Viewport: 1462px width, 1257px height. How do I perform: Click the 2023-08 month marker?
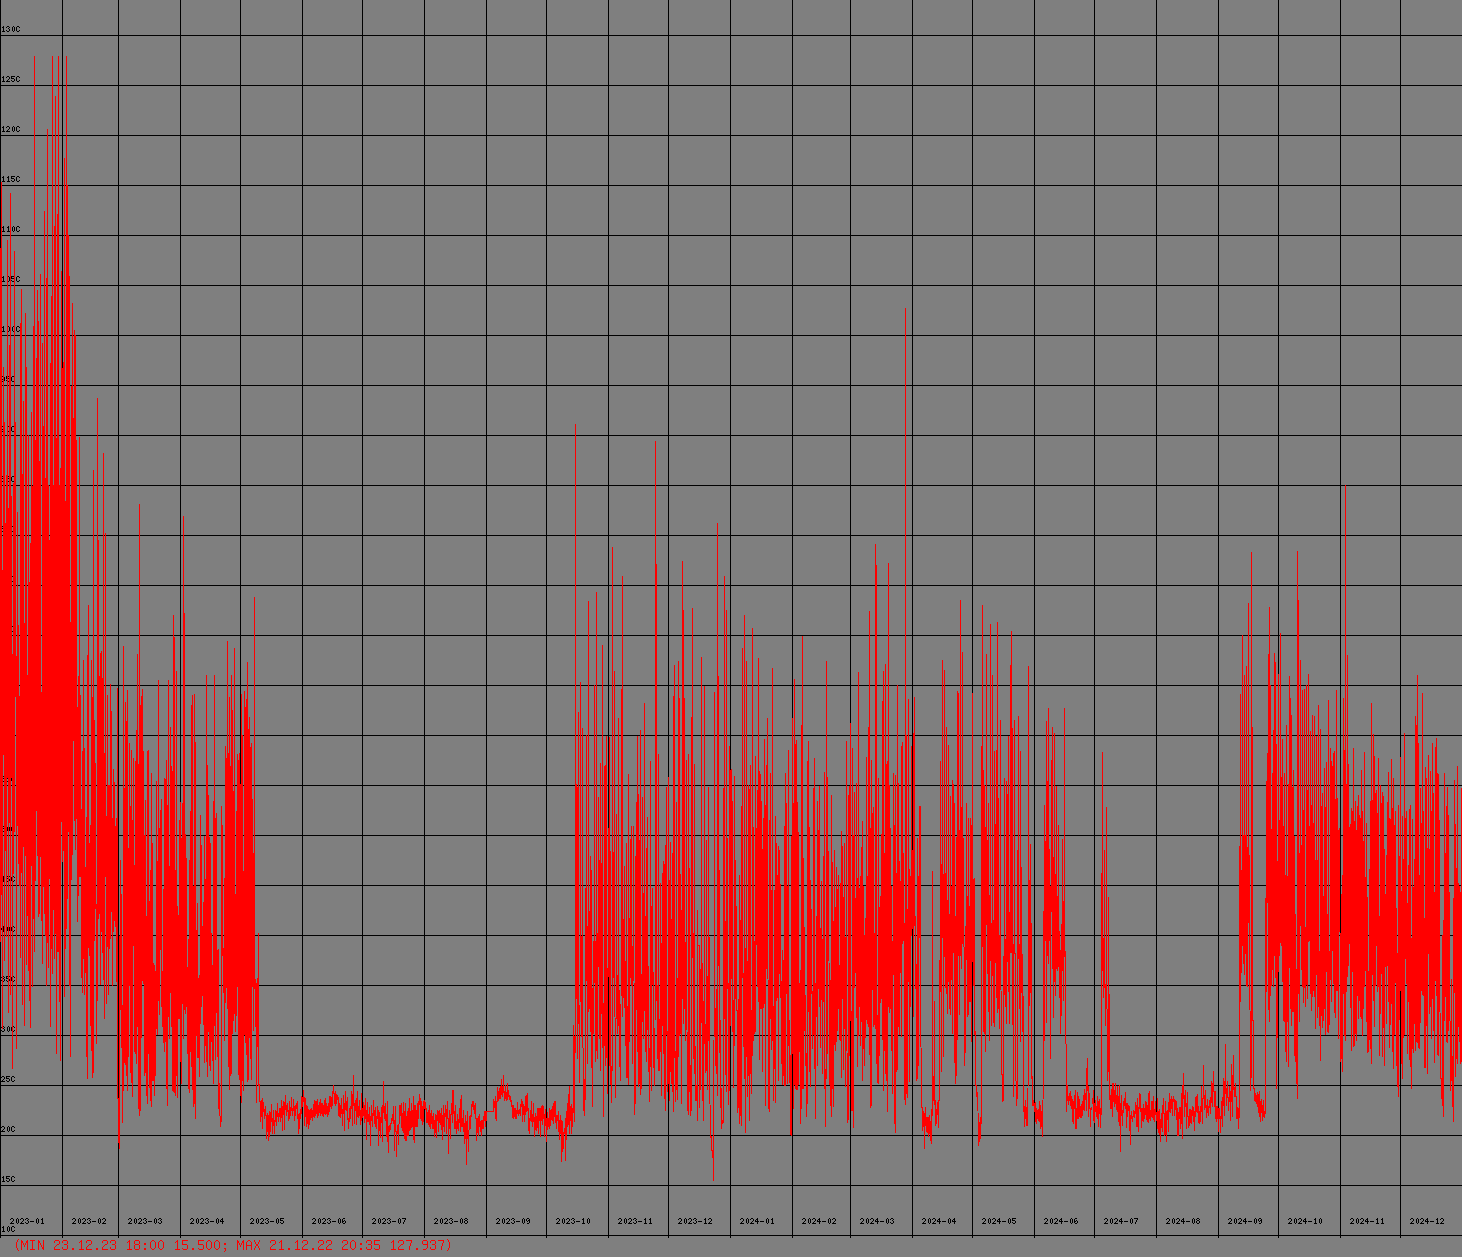(451, 1221)
